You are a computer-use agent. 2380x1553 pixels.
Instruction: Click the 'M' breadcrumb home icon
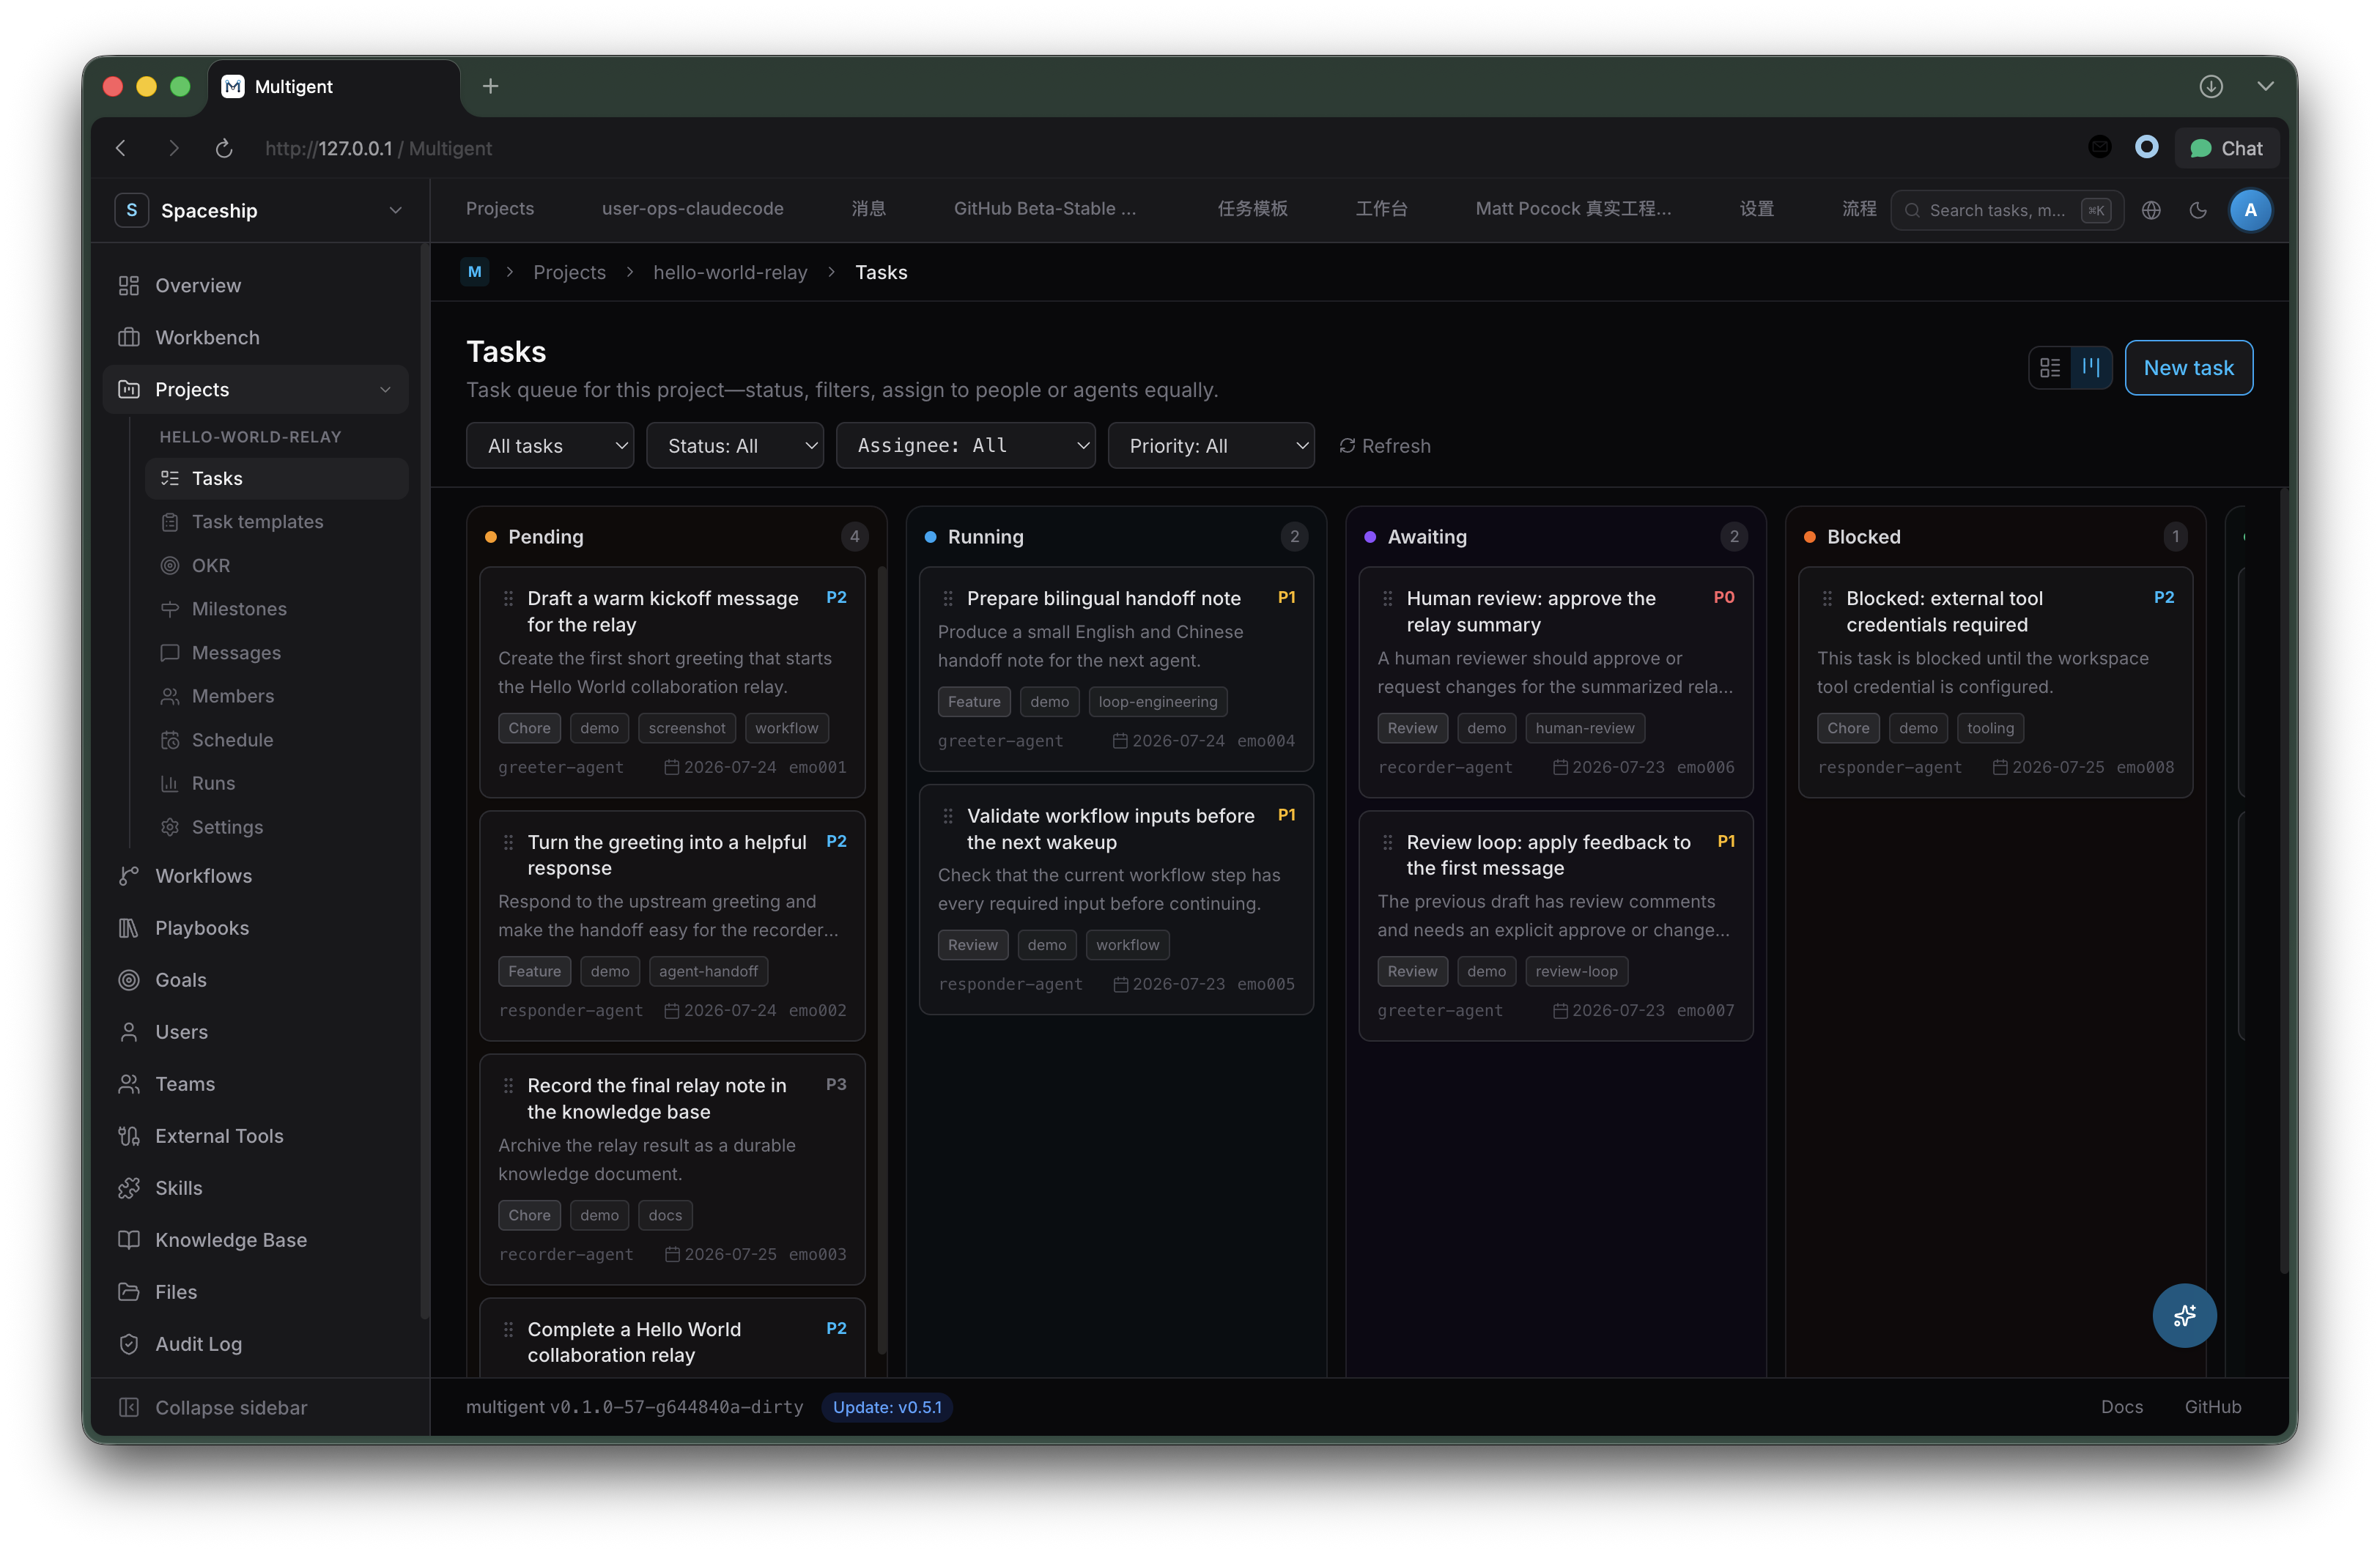click(x=475, y=272)
